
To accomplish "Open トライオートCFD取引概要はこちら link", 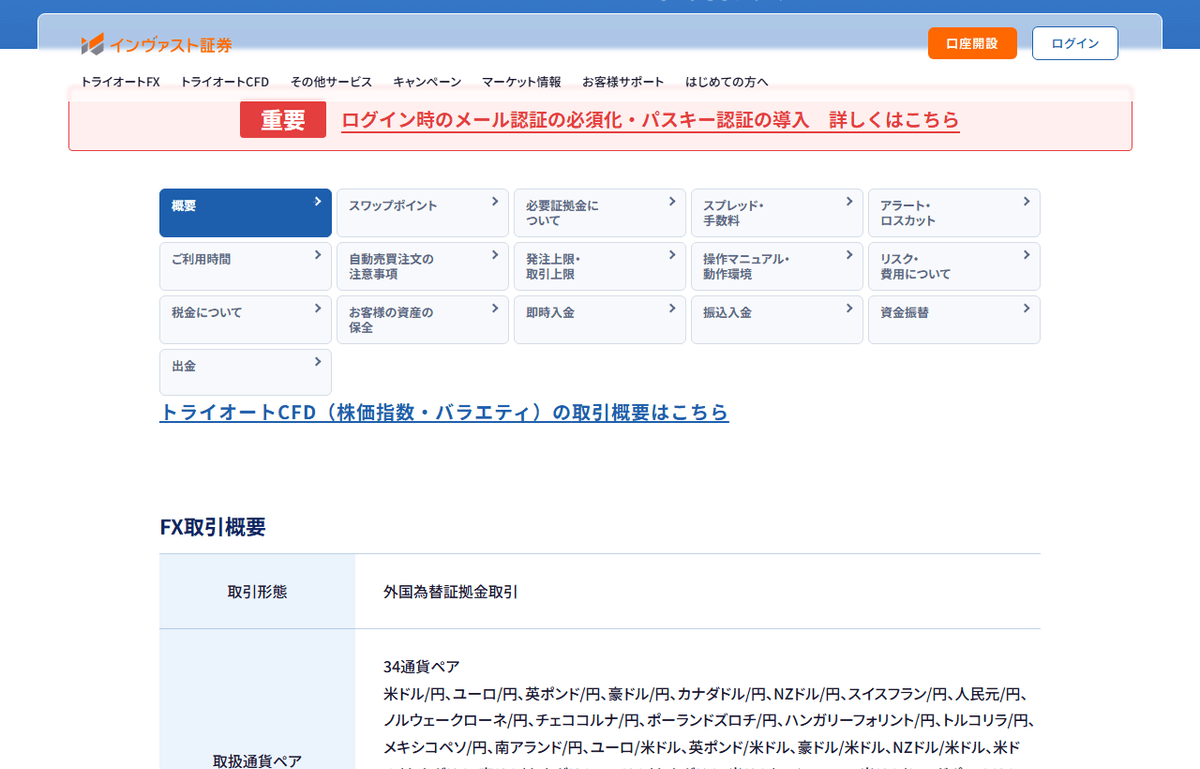I will point(444,412).
